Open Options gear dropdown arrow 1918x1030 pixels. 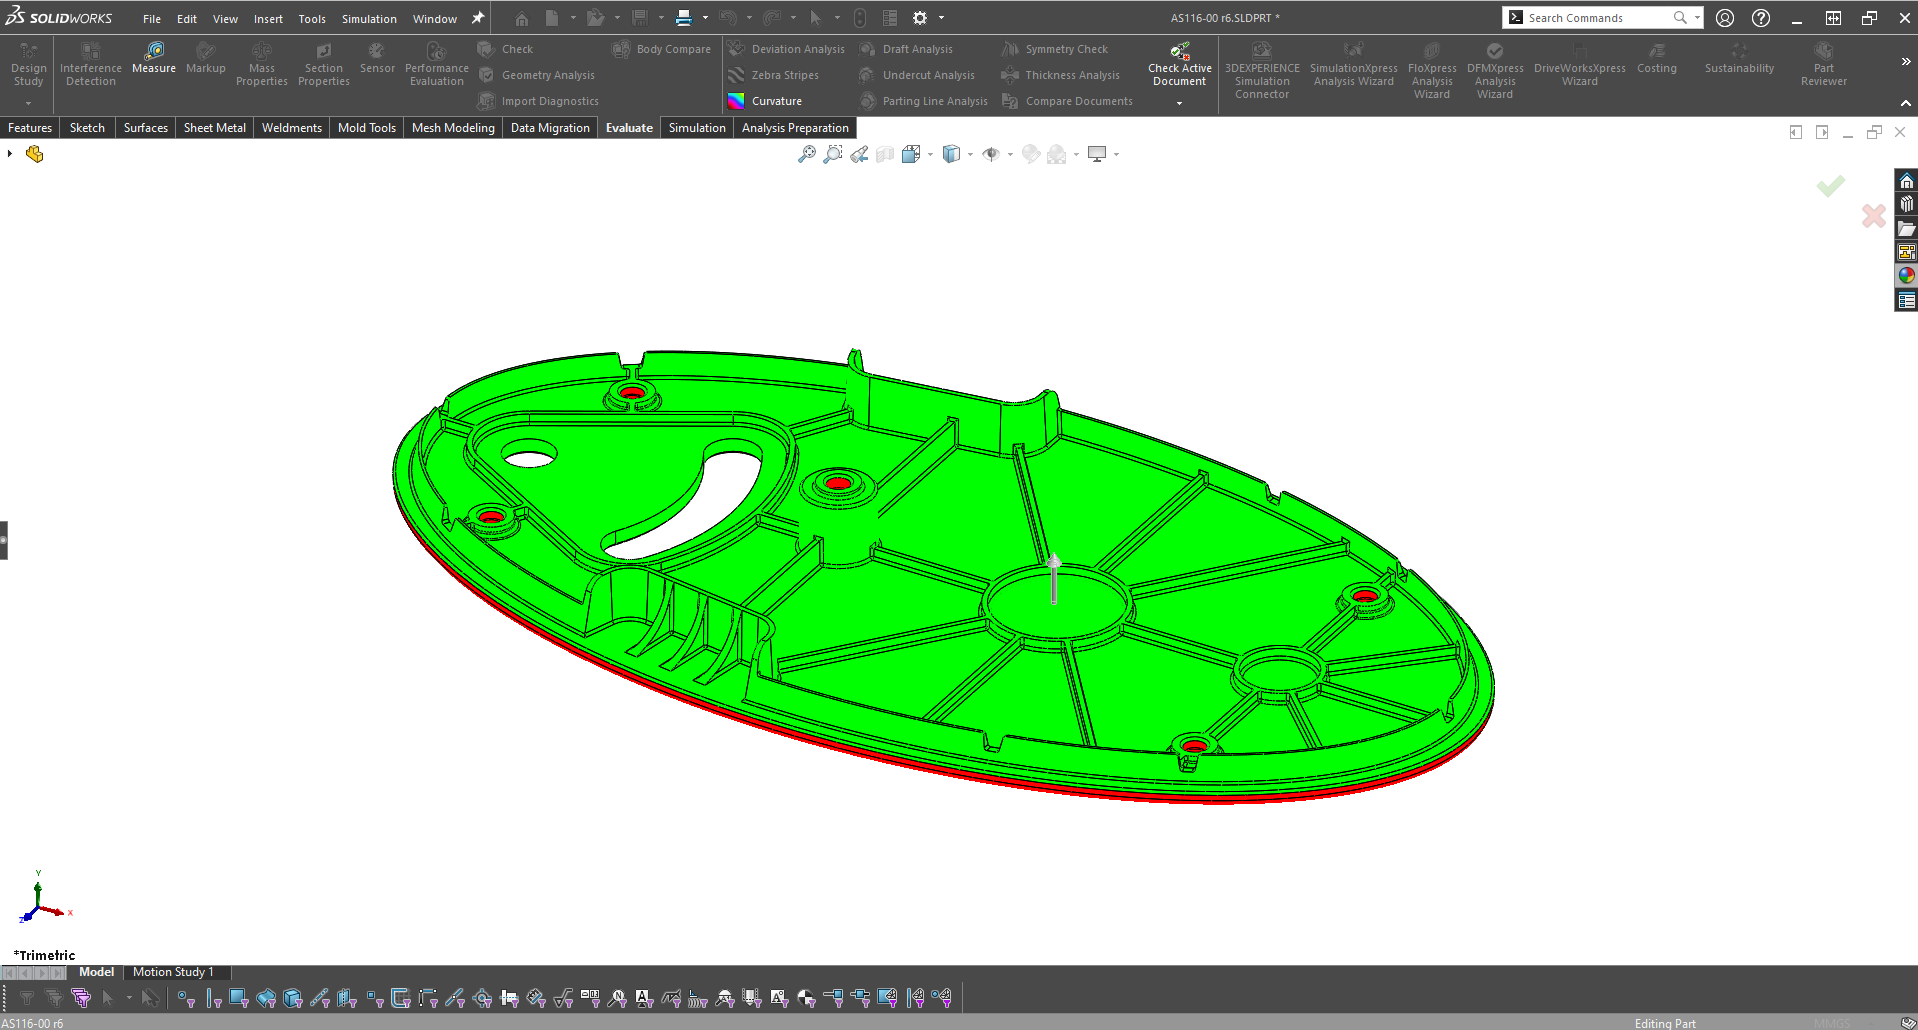coord(941,18)
